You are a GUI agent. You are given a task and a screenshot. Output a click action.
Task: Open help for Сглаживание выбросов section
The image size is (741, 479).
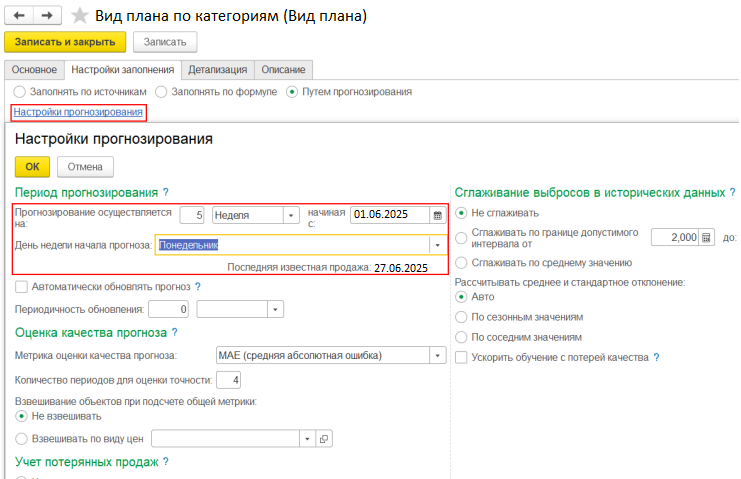(x=733, y=192)
